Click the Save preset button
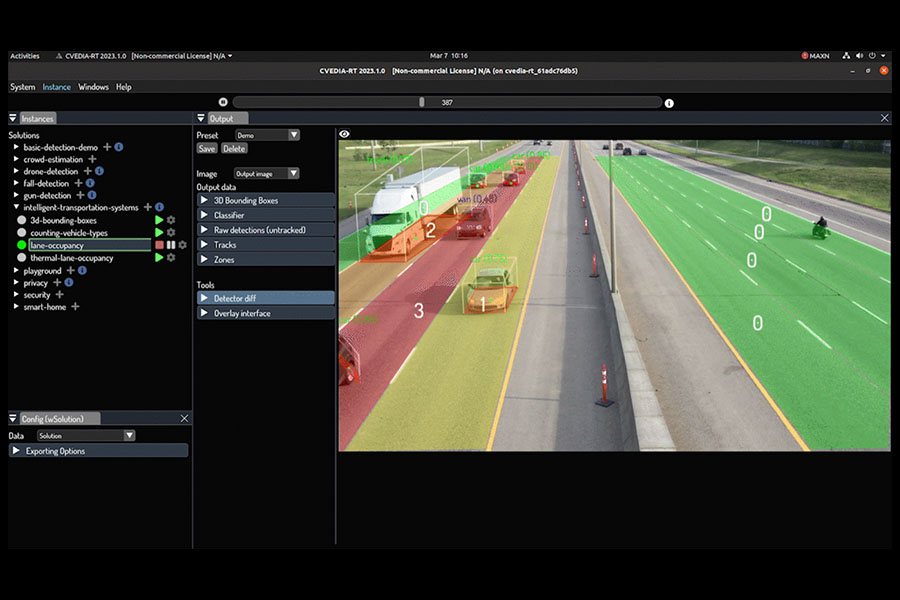 point(207,148)
